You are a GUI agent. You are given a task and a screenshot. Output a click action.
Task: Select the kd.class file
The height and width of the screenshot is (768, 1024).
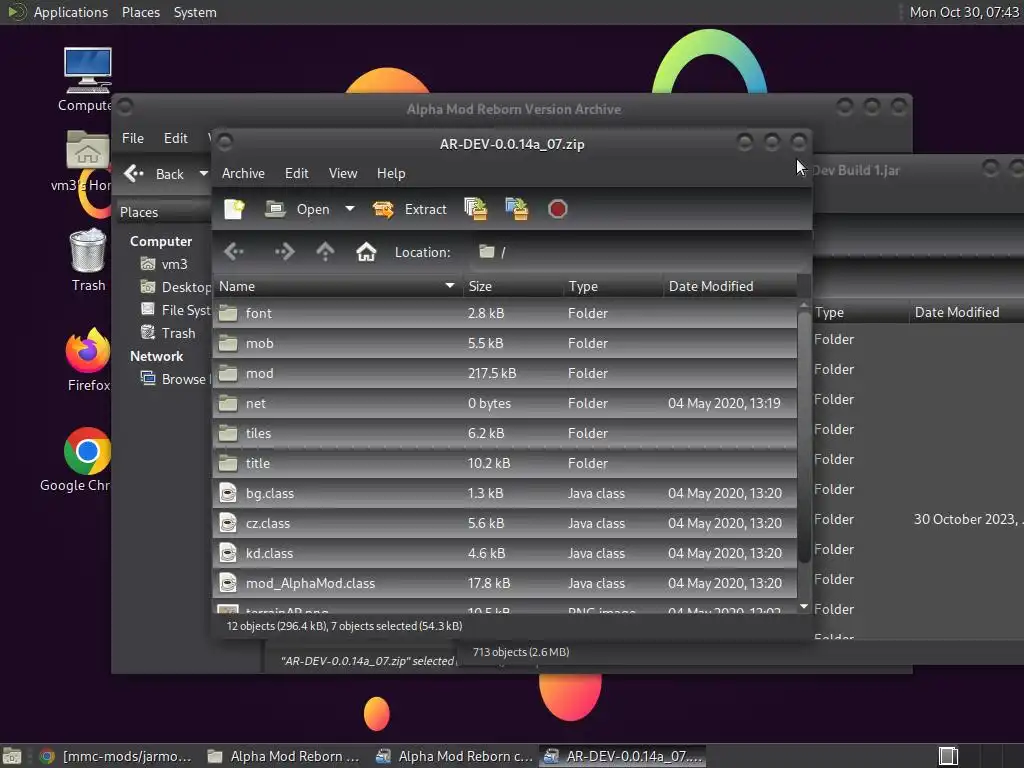[x=505, y=554]
